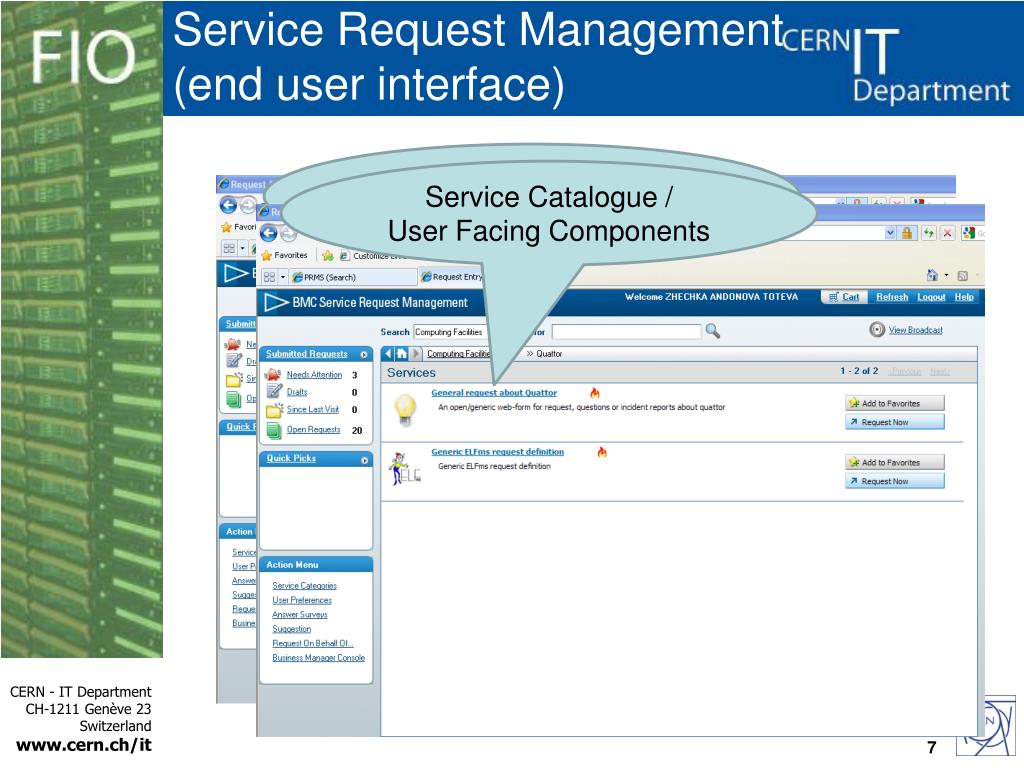Collapse the Quick Picks panel
1024x768 pixels.
pos(364,460)
